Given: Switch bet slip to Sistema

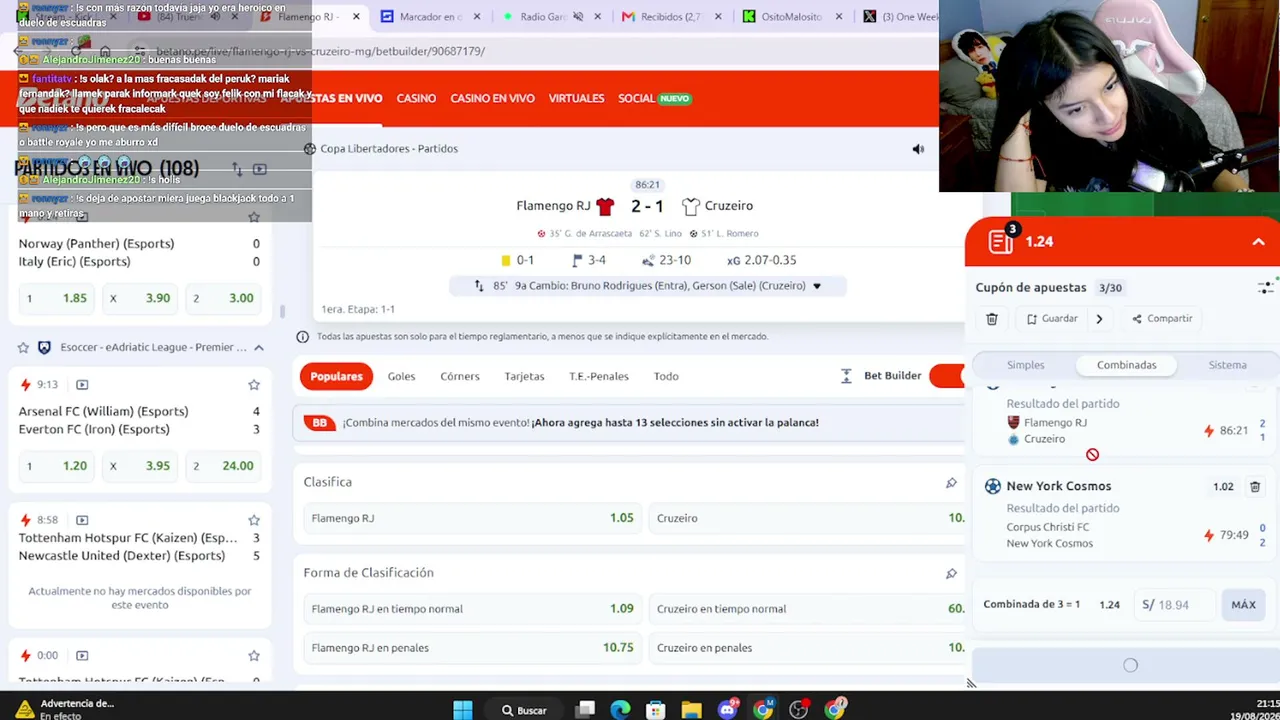Looking at the screenshot, I should [x=1227, y=365].
